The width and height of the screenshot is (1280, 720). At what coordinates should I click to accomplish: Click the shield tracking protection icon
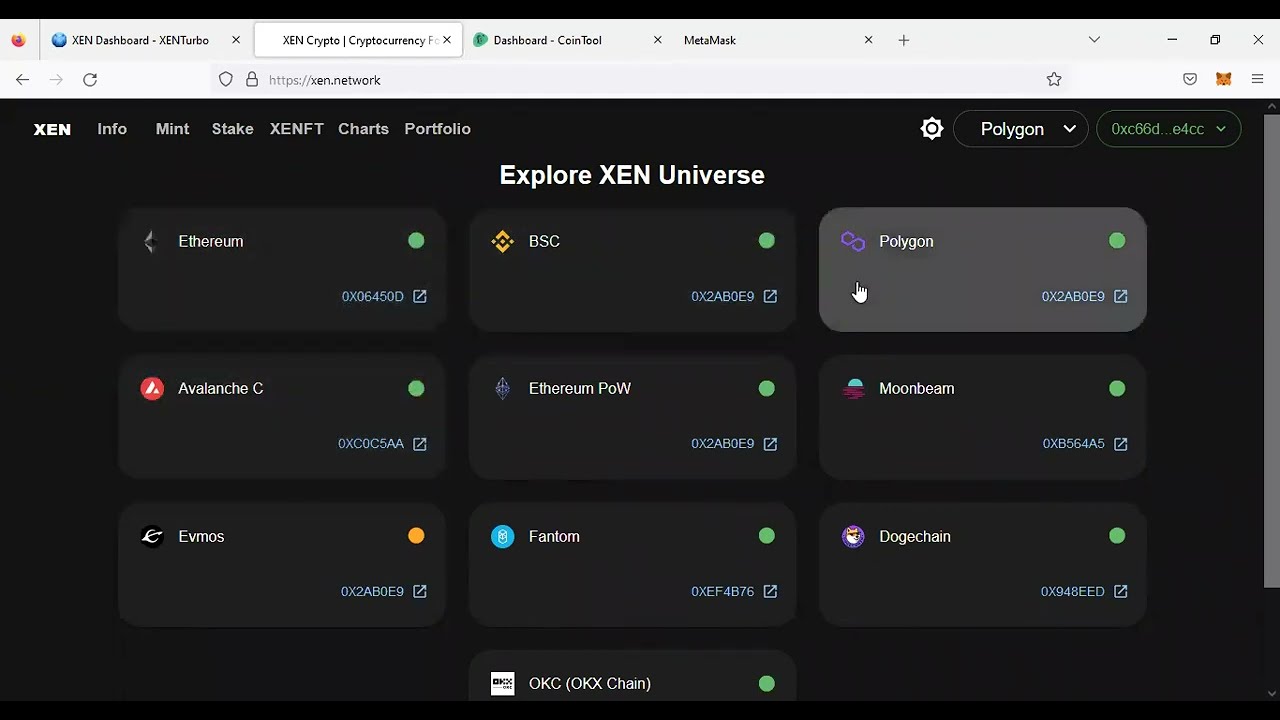[226, 80]
